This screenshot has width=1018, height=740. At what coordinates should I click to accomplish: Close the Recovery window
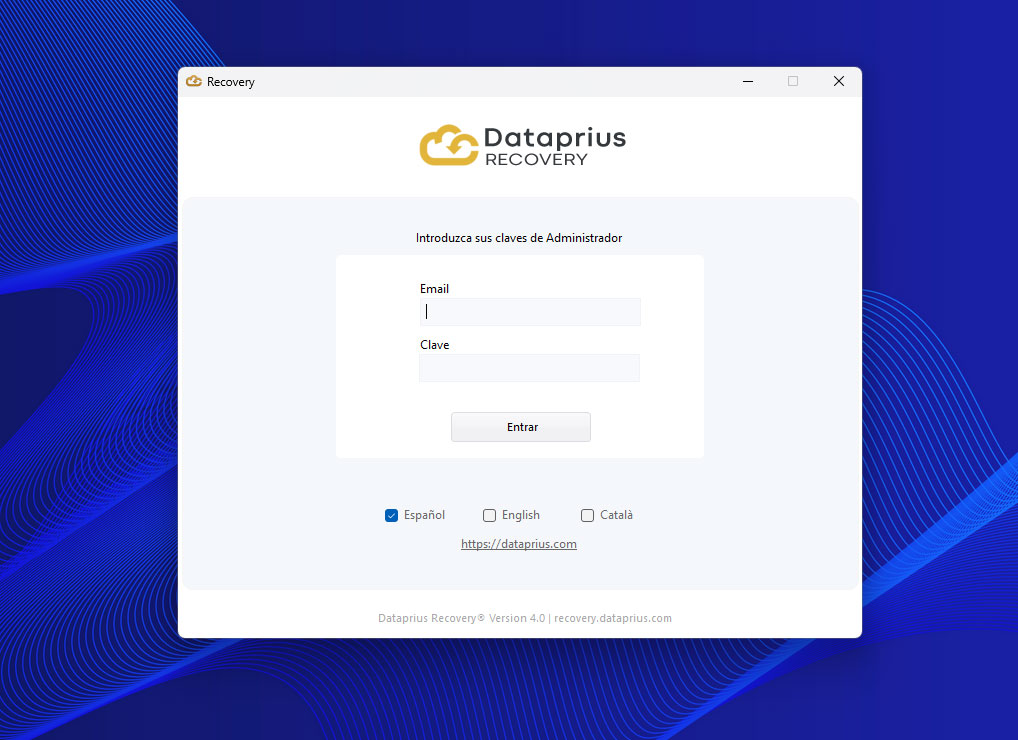tap(839, 81)
